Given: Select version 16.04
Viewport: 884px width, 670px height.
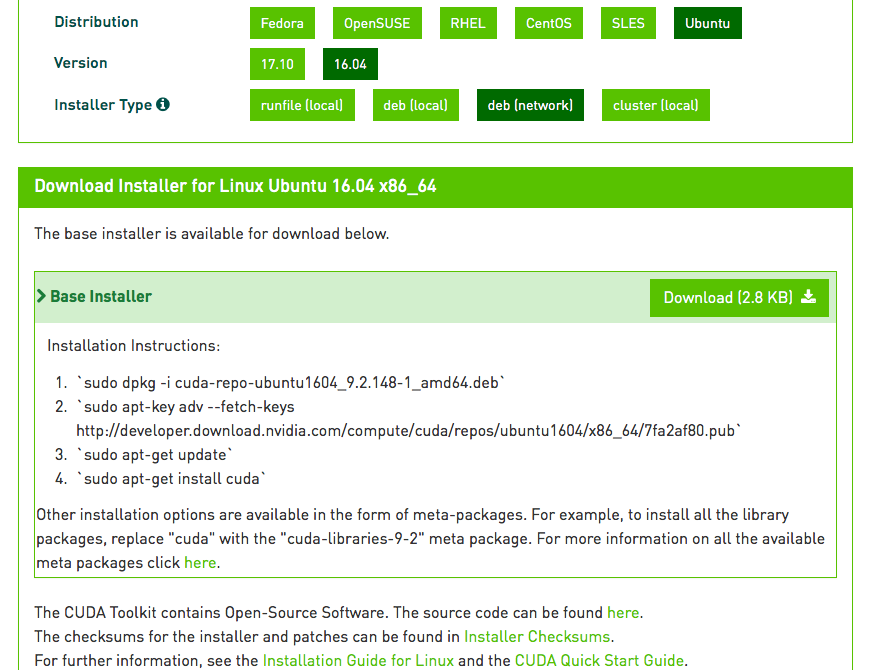Looking at the screenshot, I should (x=350, y=64).
